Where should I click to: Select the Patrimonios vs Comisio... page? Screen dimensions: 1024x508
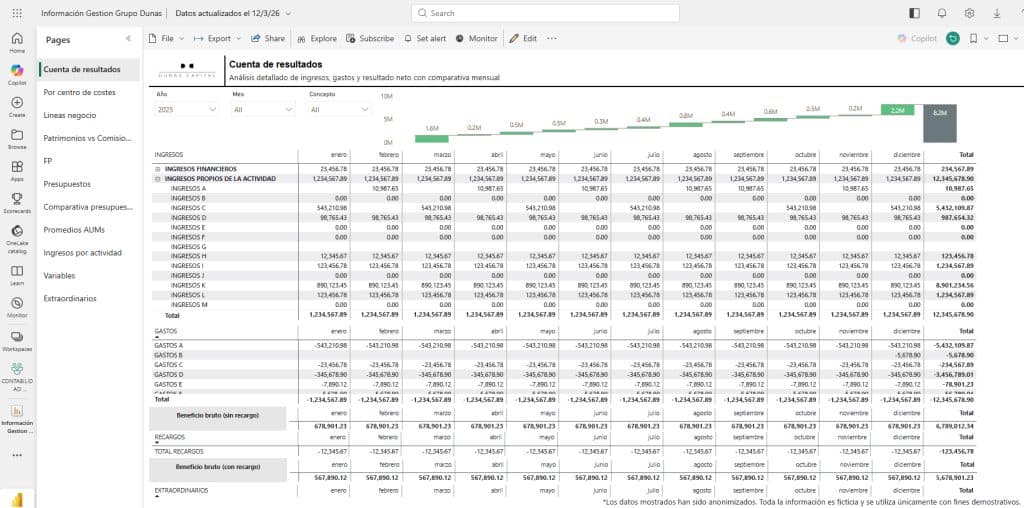coord(89,138)
